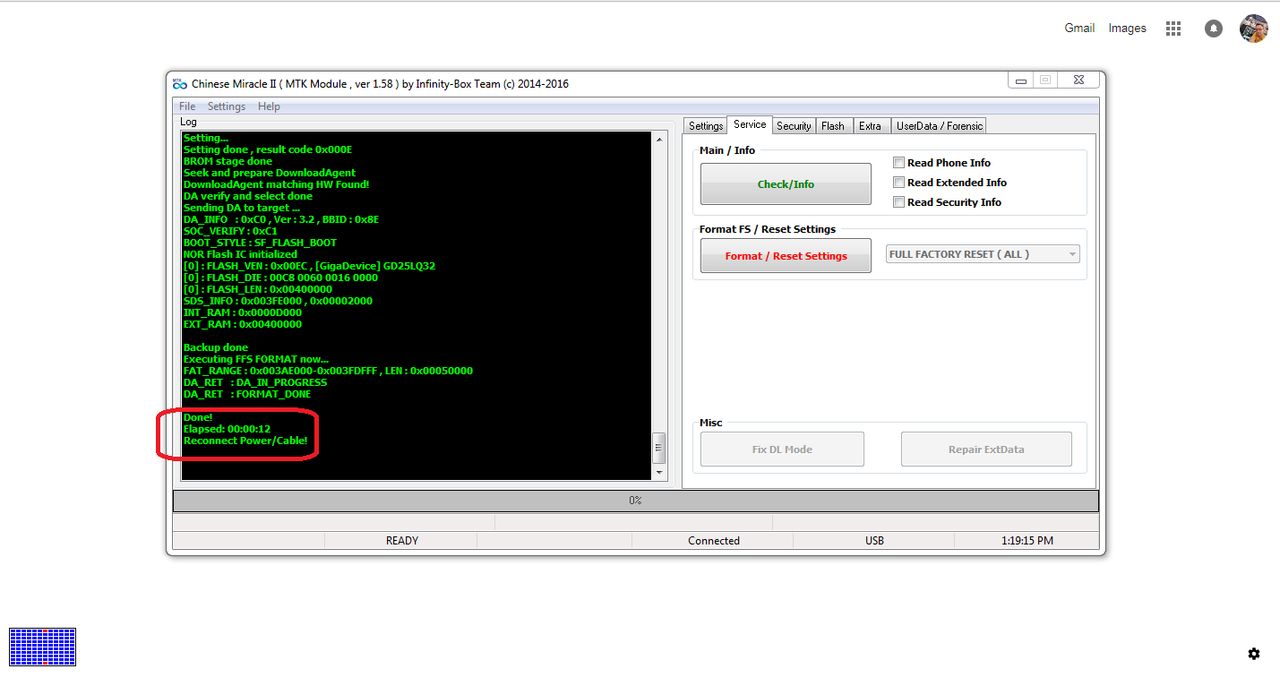Click the Format / Reset Settings button
This screenshot has width=1280, height=676.
pos(786,256)
